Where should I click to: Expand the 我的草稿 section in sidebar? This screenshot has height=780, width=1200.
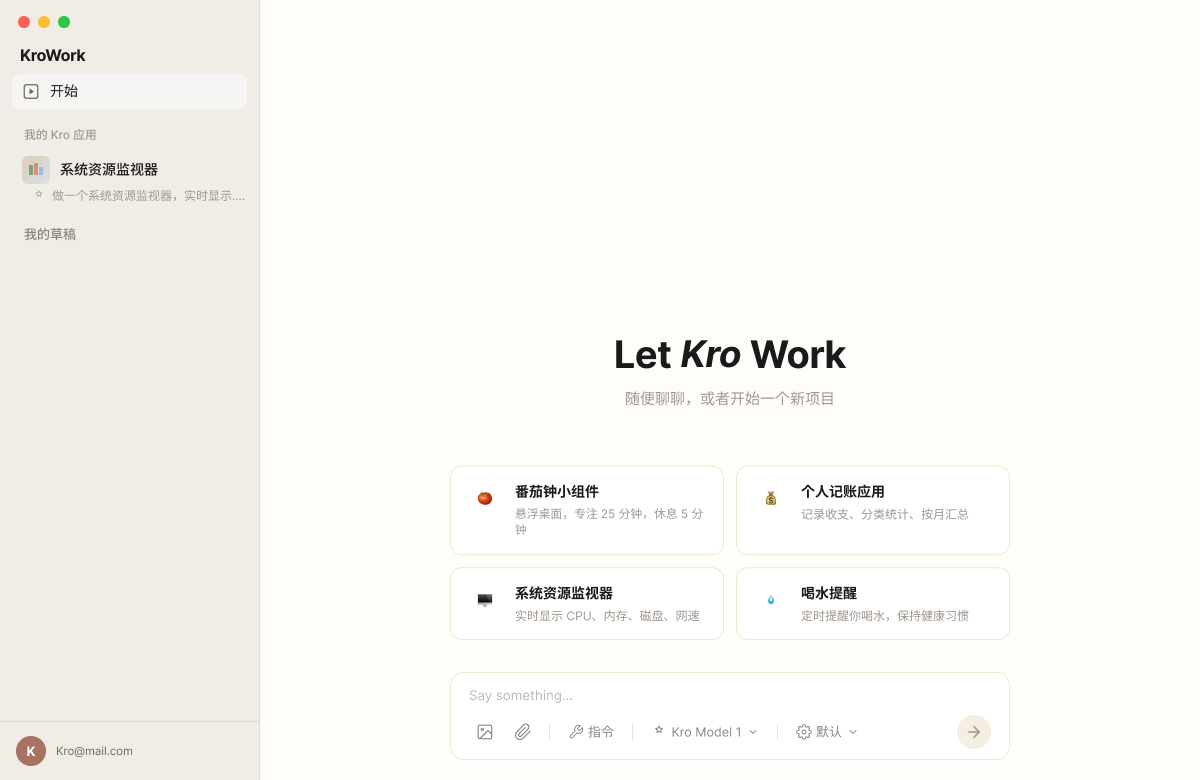[50, 233]
